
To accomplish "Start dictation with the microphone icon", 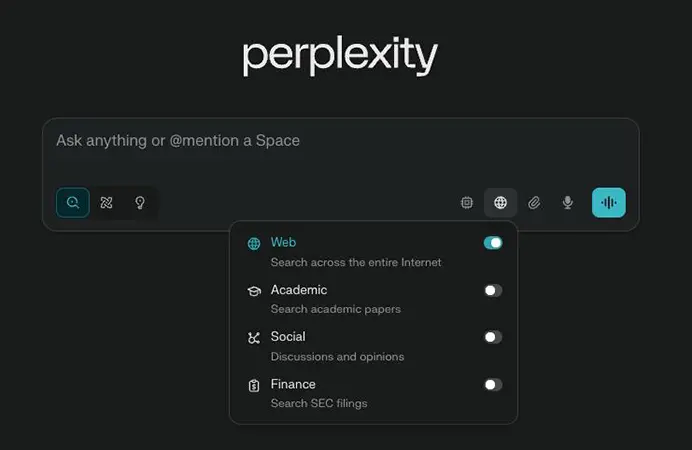I will pos(568,202).
